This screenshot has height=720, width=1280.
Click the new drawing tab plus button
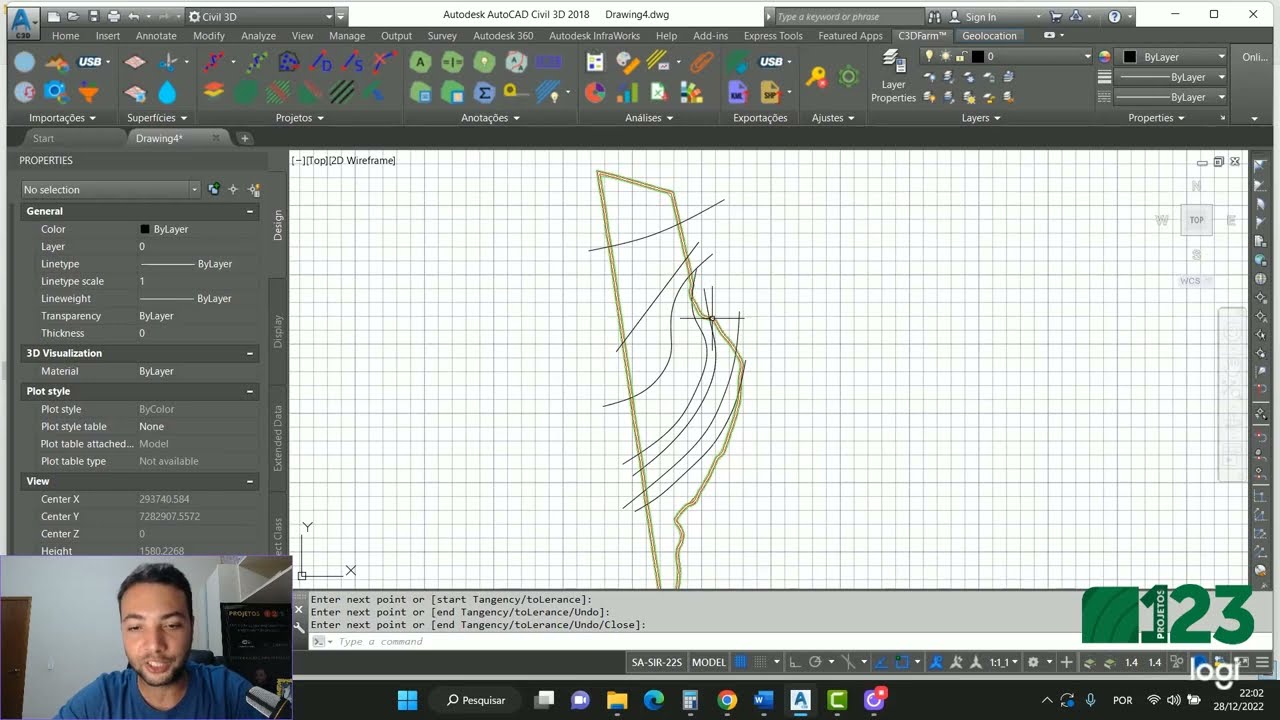pos(244,139)
